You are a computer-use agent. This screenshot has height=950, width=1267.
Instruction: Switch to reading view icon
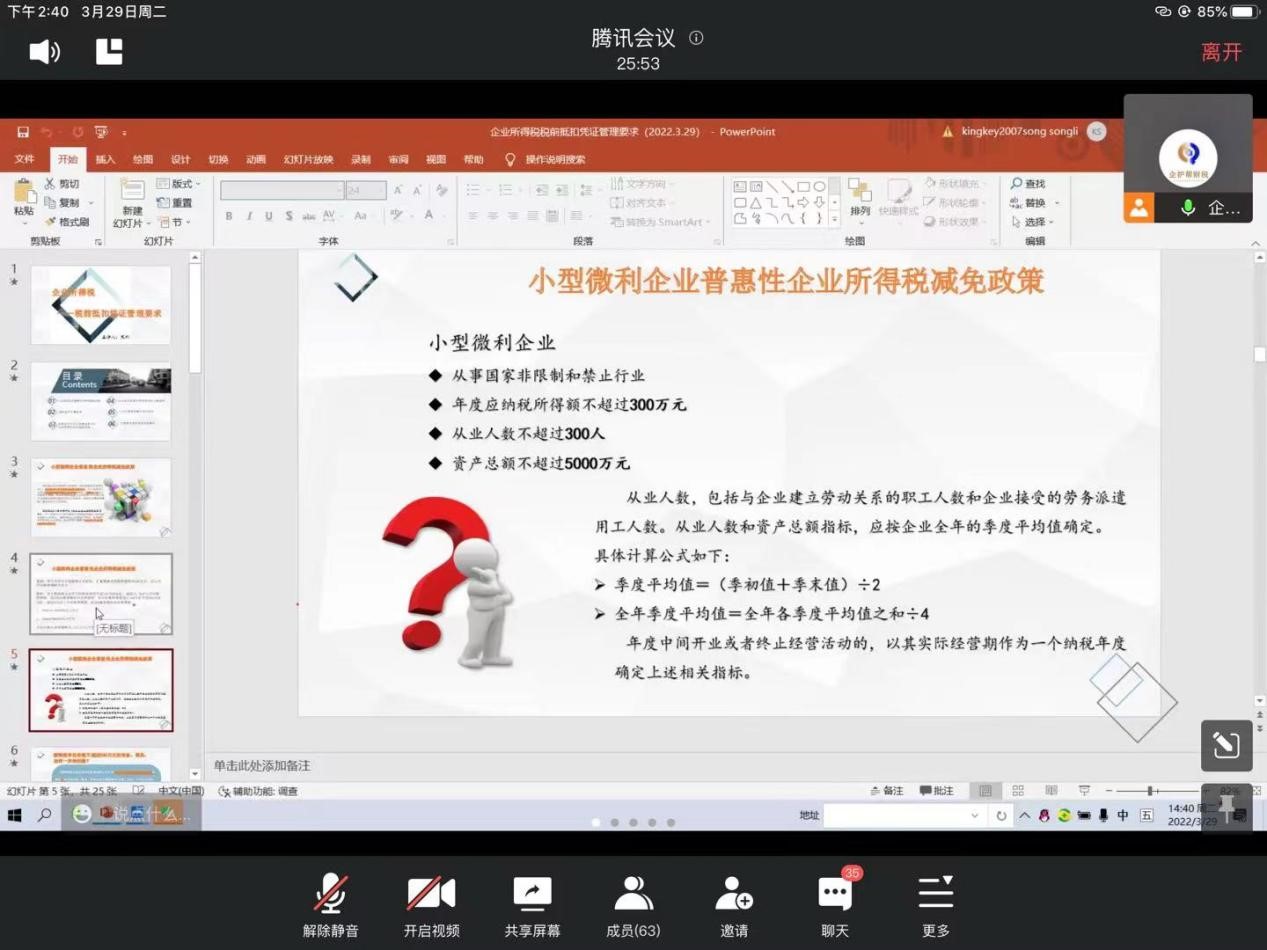point(1051,791)
